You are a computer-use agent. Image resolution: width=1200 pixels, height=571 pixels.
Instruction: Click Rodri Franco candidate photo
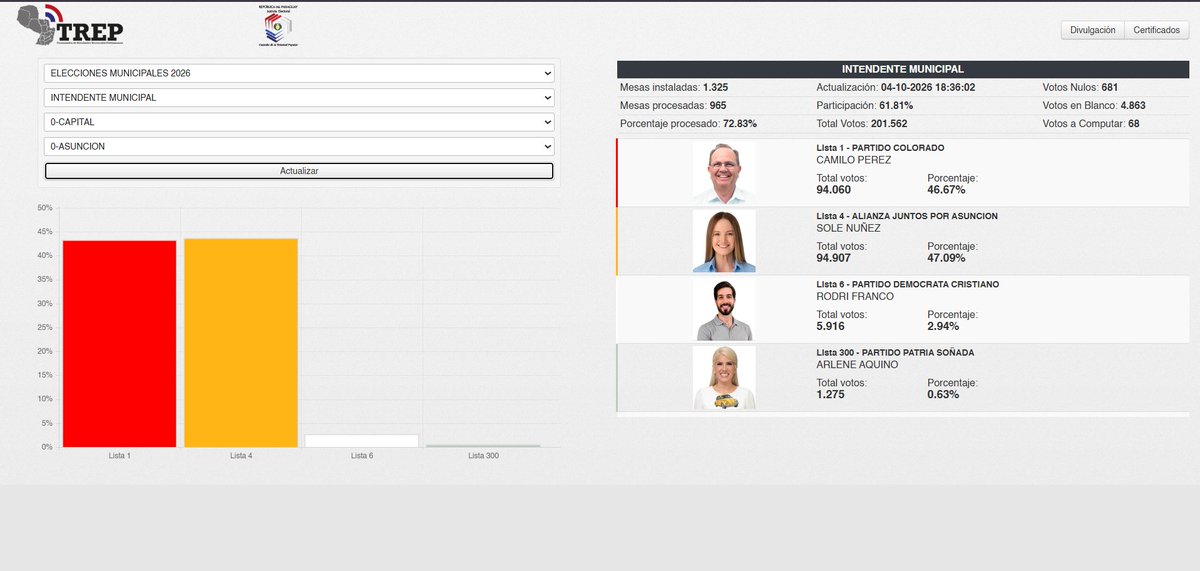coord(724,310)
